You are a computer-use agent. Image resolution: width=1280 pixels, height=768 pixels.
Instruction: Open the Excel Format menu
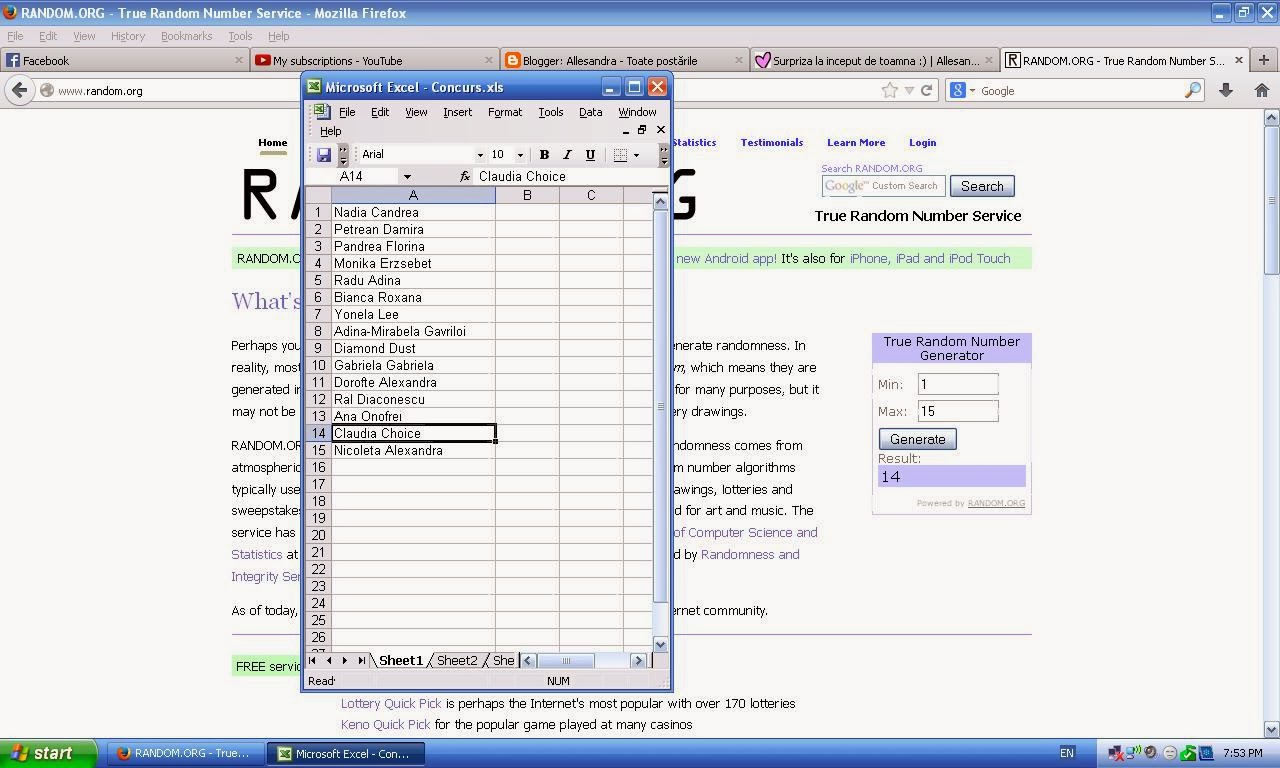click(505, 112)
